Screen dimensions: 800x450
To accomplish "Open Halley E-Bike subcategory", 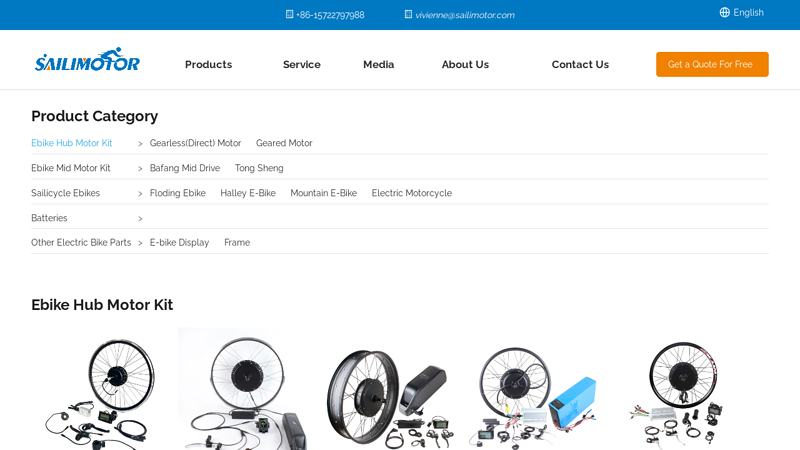I will [248, 193].
